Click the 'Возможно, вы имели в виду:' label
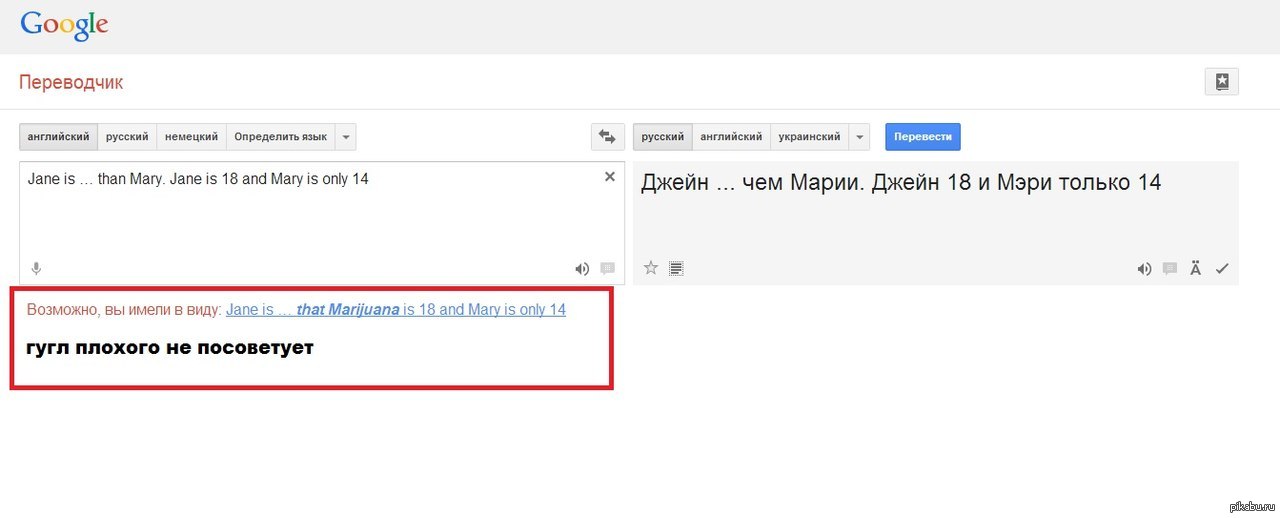 [124, 310]
